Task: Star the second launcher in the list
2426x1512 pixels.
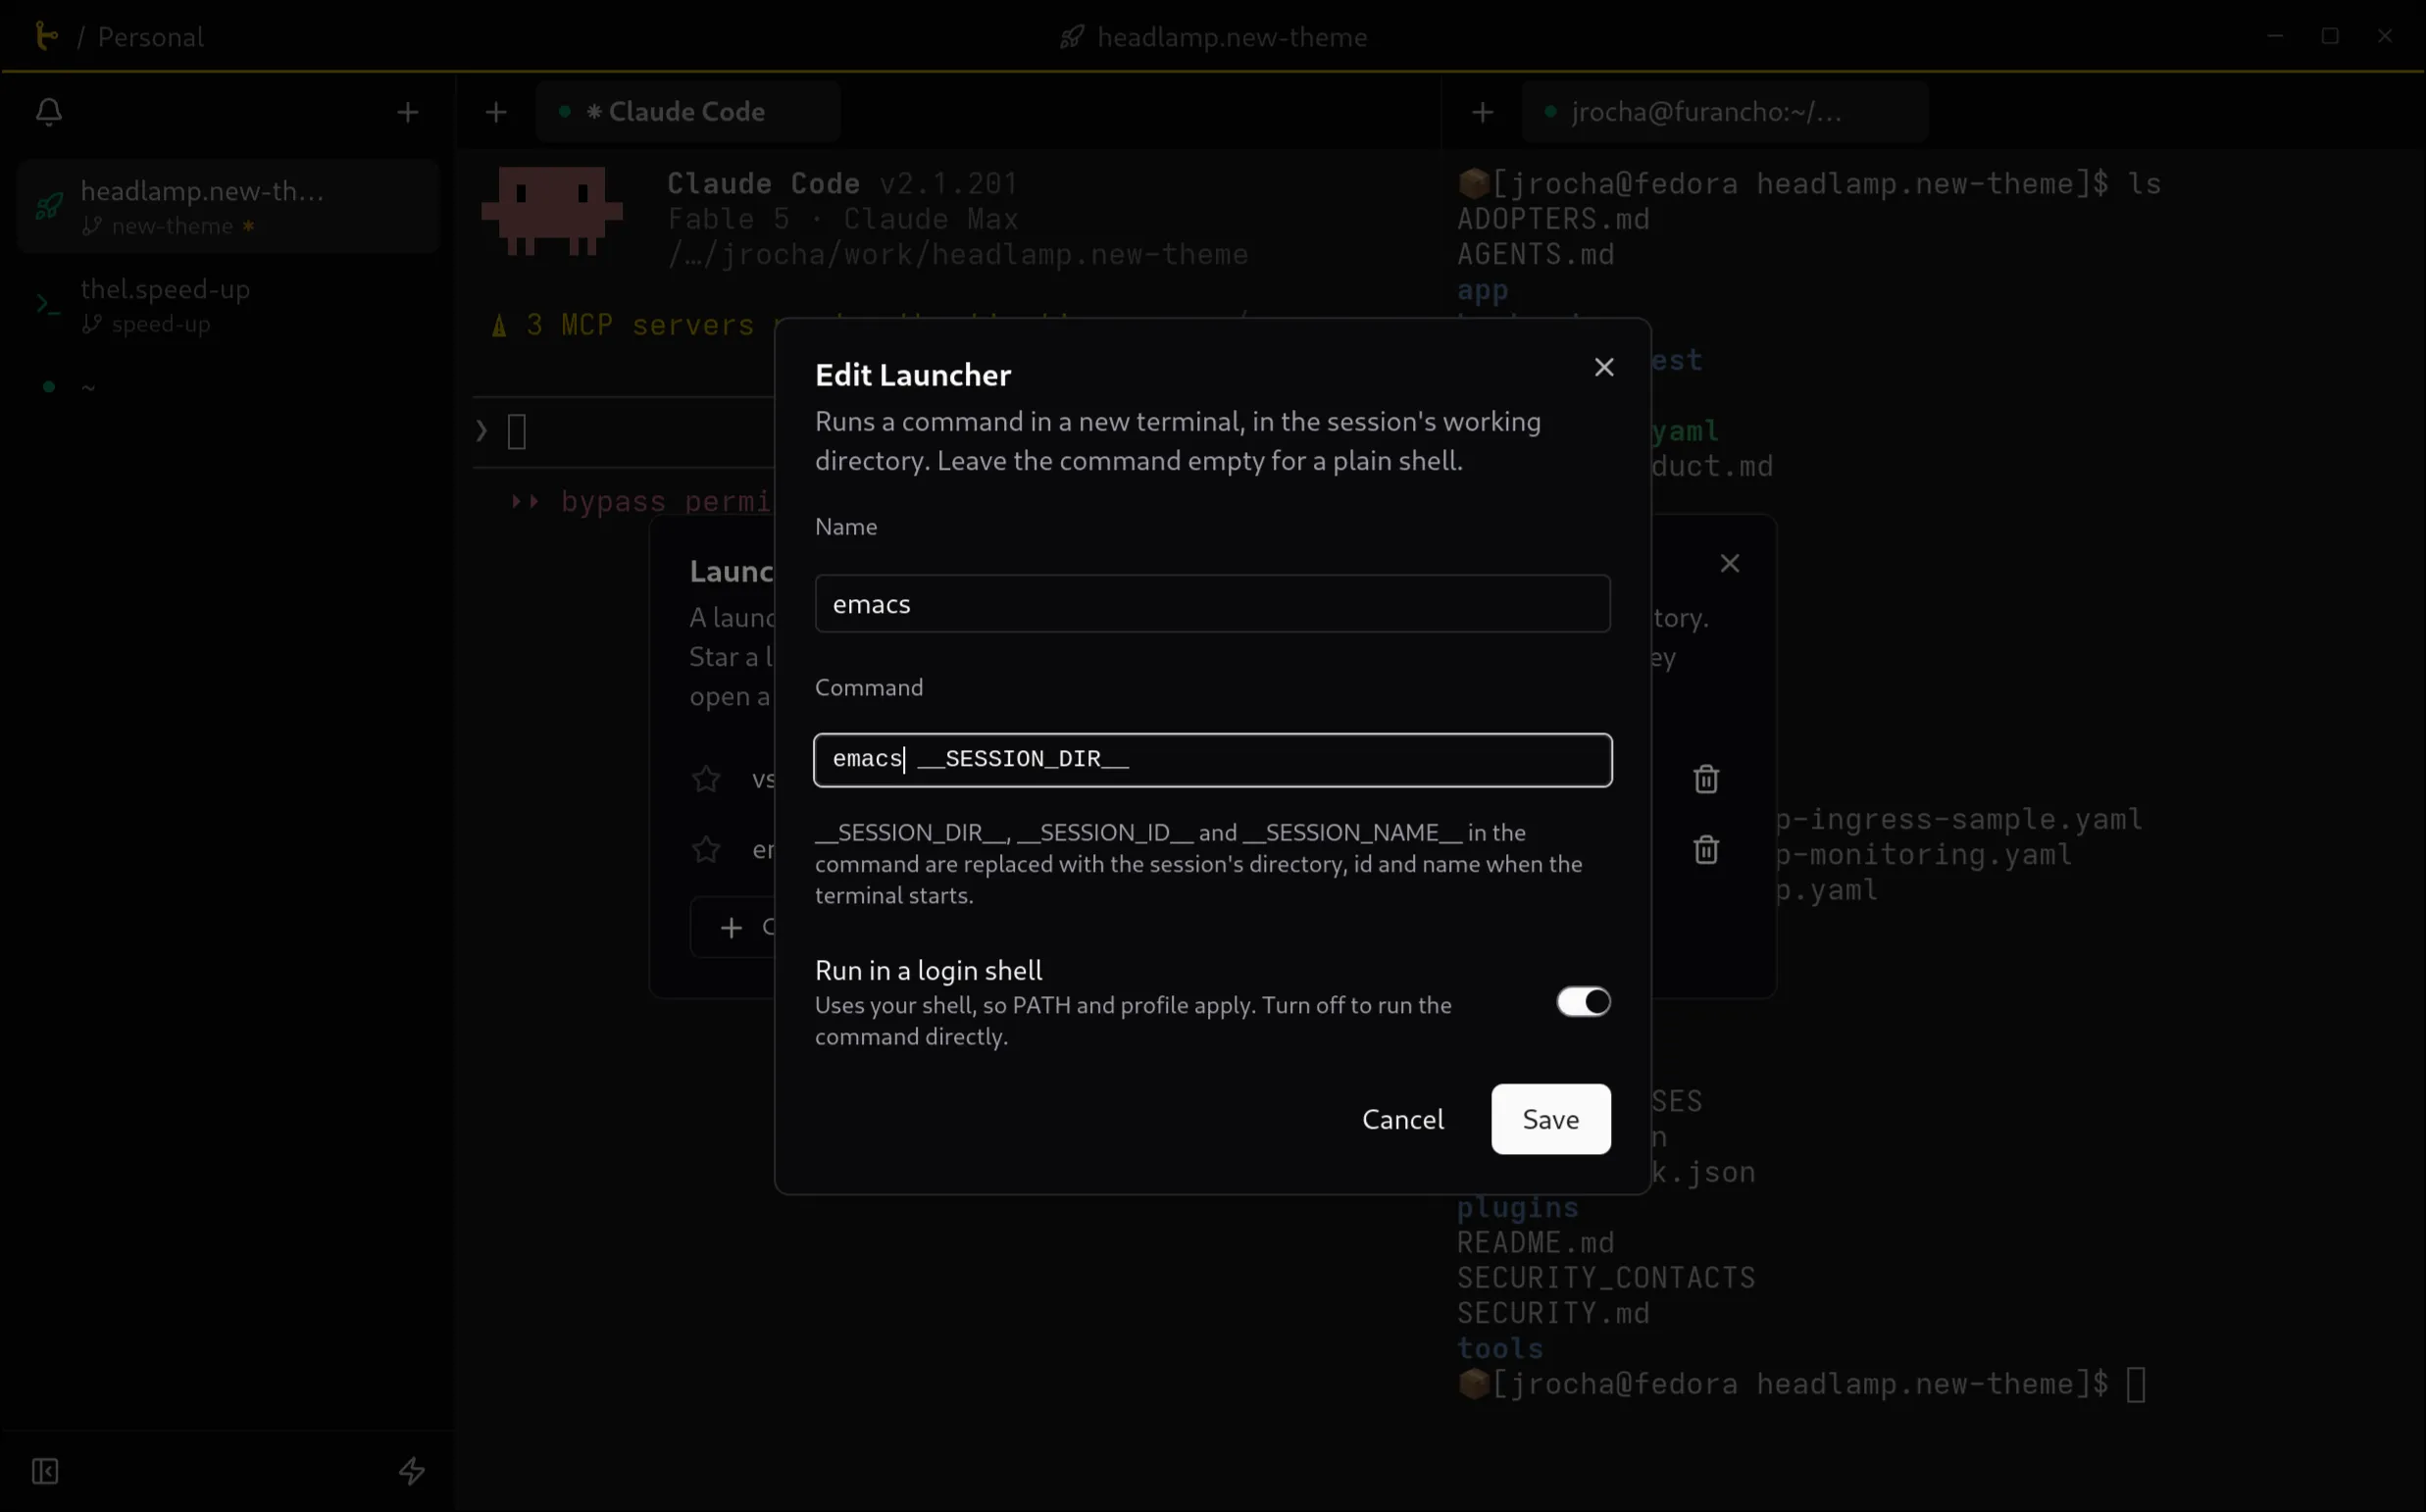Action: pos(706,850)
